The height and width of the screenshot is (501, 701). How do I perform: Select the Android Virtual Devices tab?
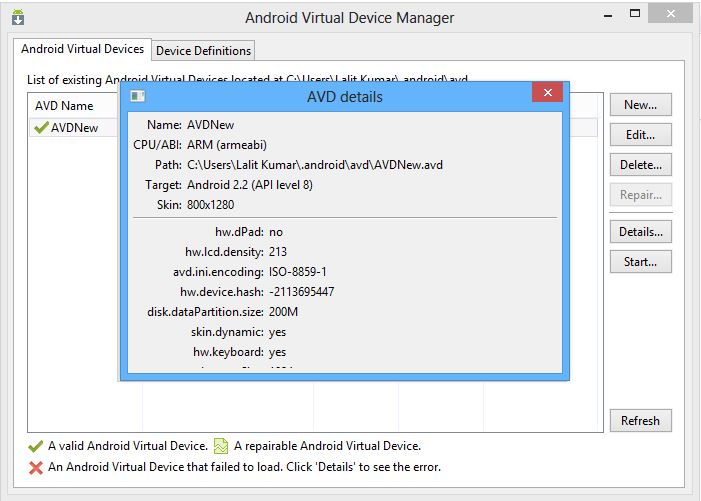pyautogui.click(x=83, y=49)
